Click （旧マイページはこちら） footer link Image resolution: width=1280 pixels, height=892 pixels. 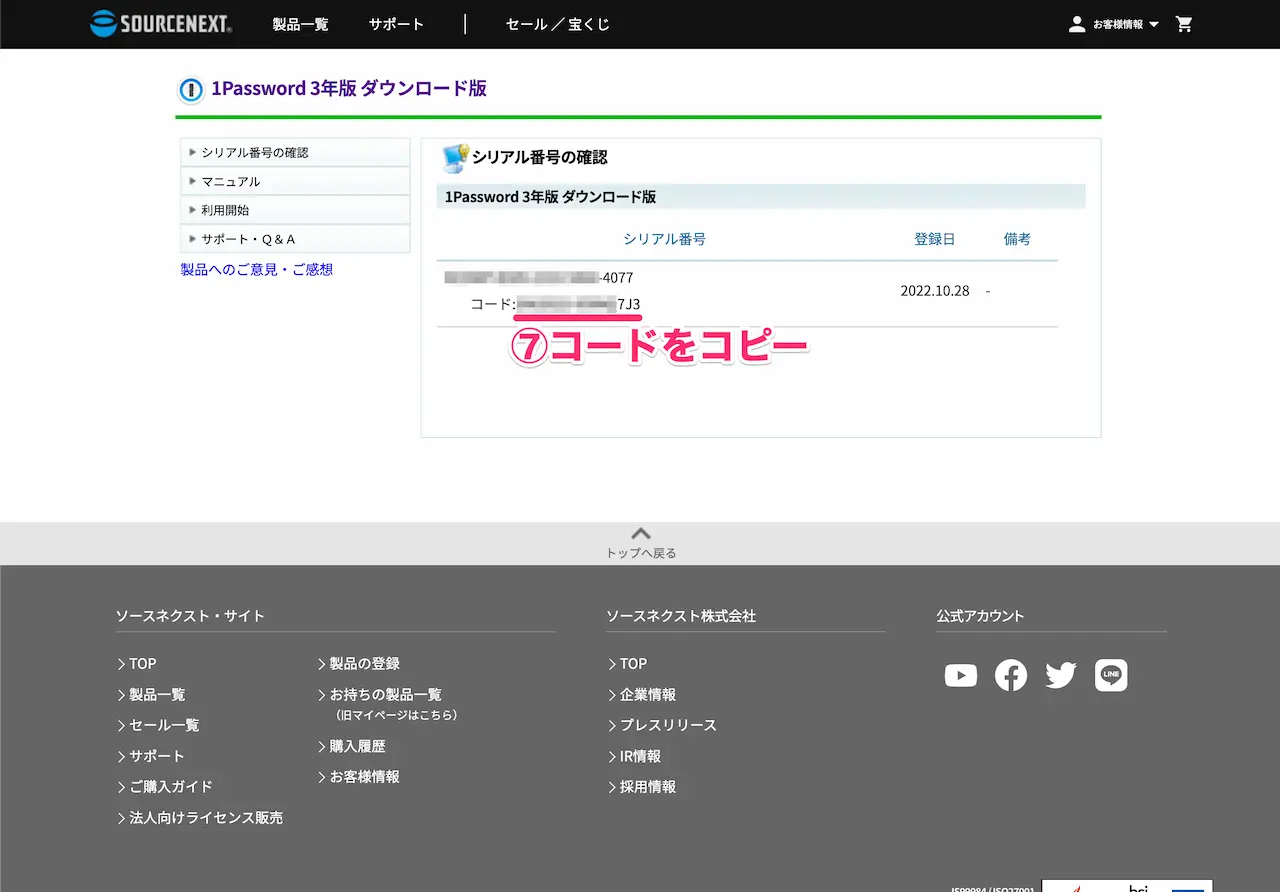[x=396, y=715]
